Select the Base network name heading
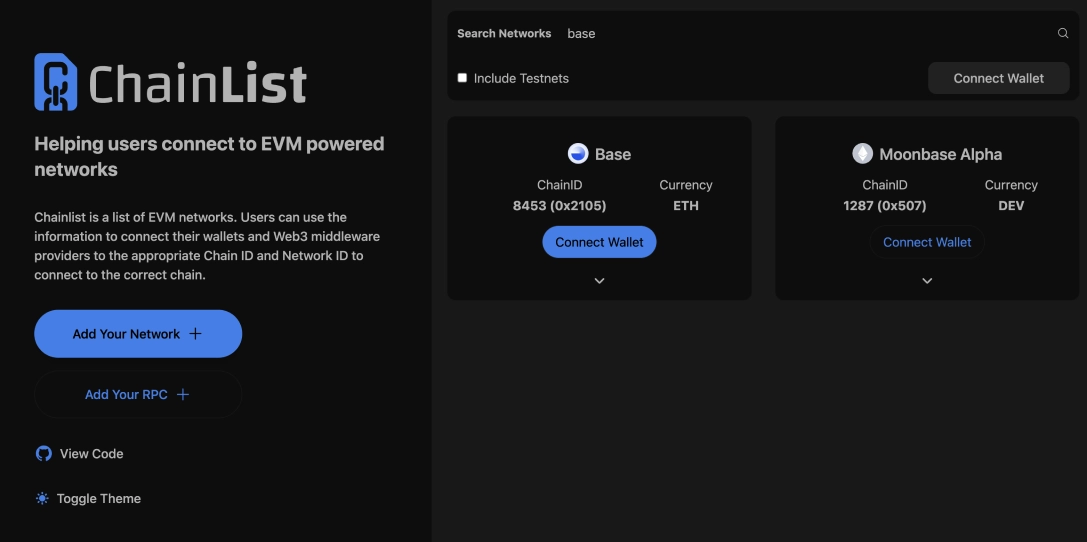This screenshot has height=542, width=1087. click(612, 154)
